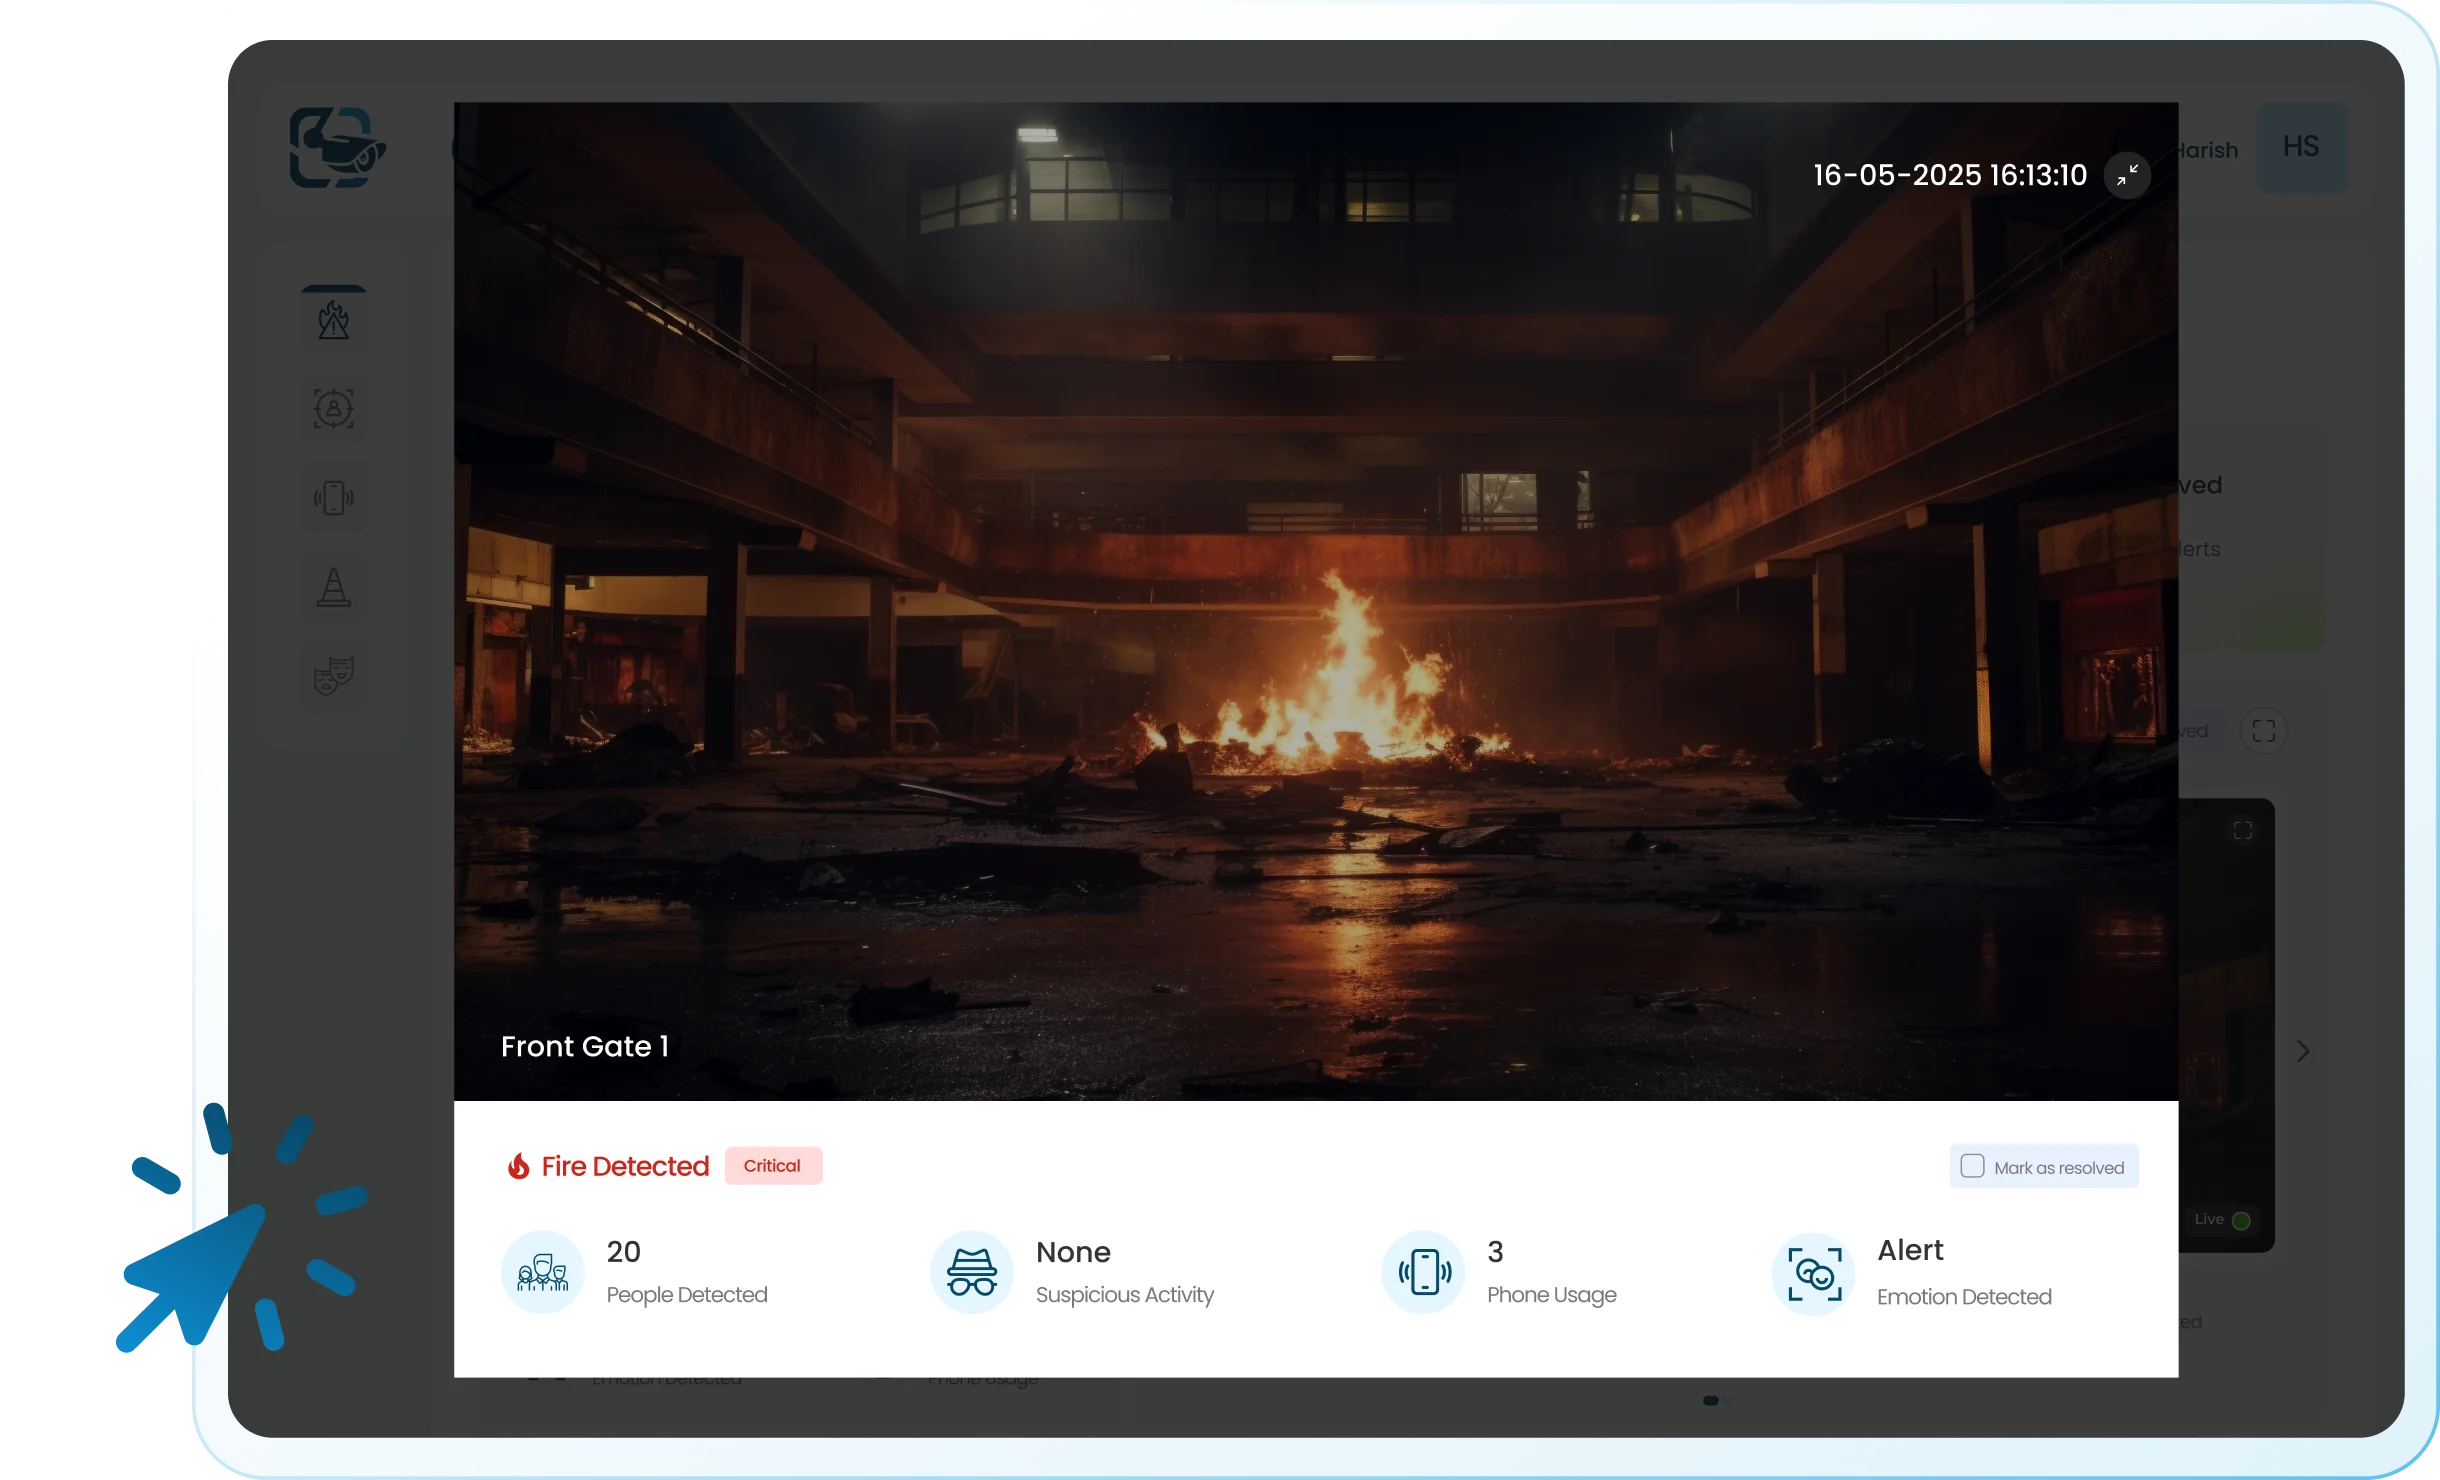Click the traffic cone sidebar icon

point(334,587)
